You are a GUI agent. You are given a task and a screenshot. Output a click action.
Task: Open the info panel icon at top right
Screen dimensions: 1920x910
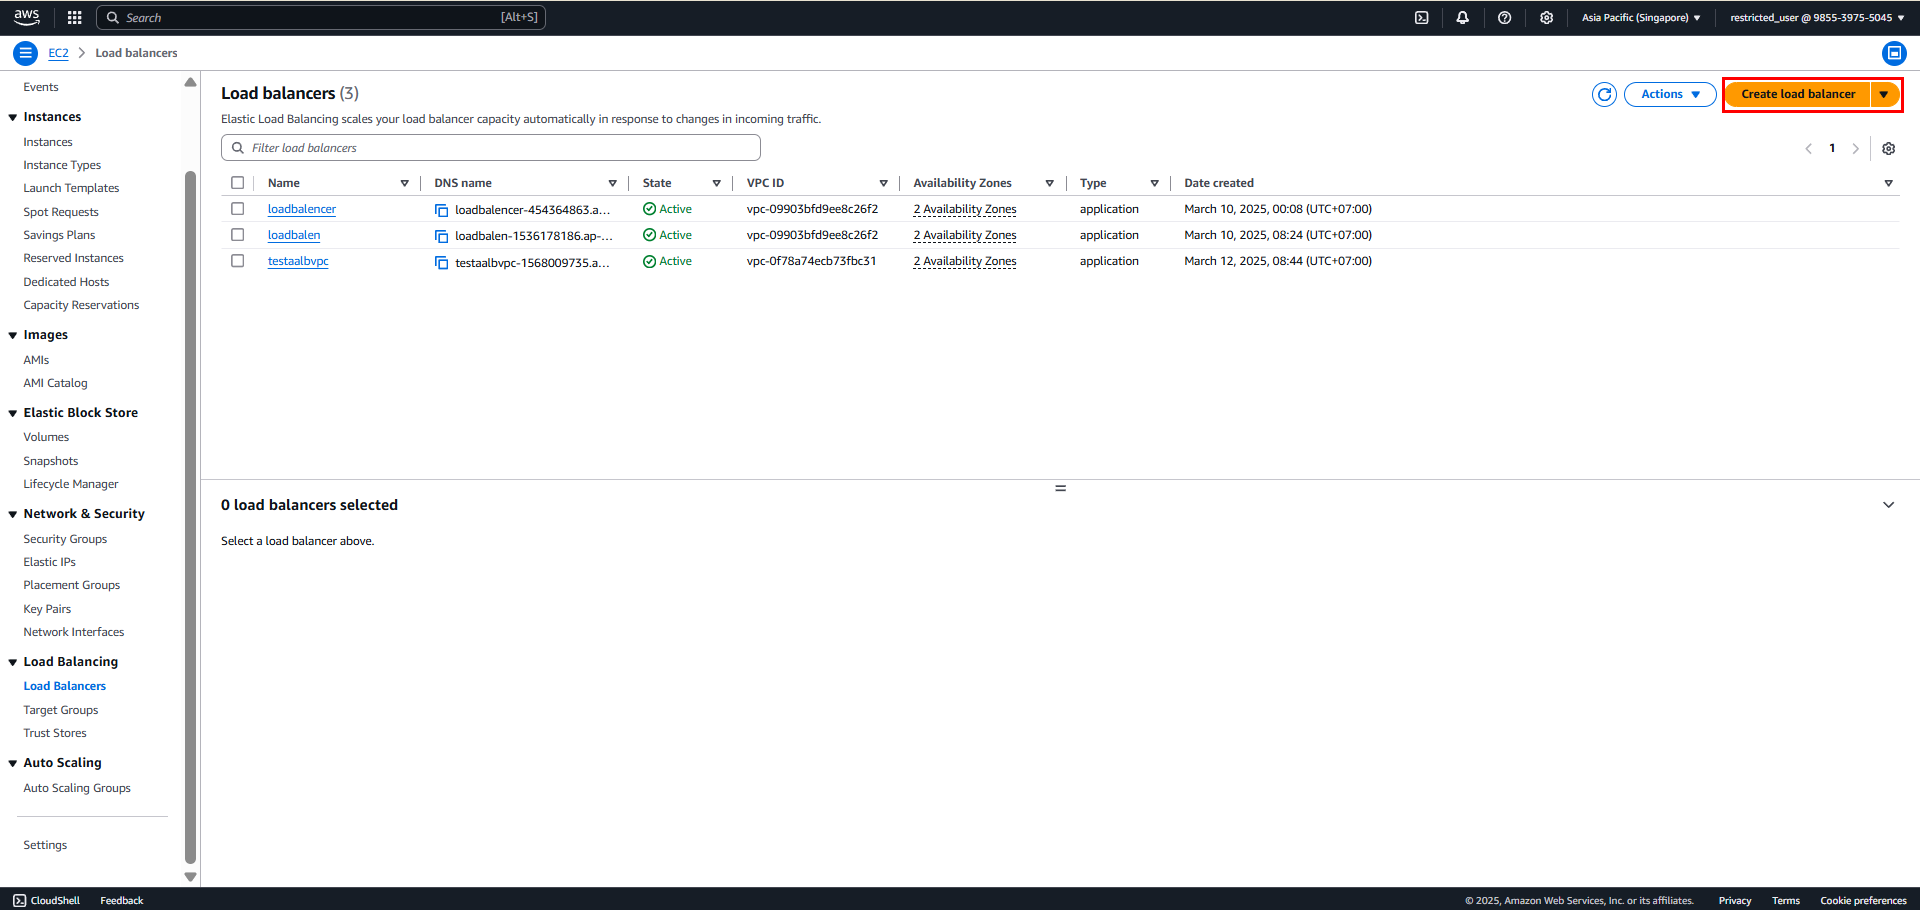(x=1894, y=53)
